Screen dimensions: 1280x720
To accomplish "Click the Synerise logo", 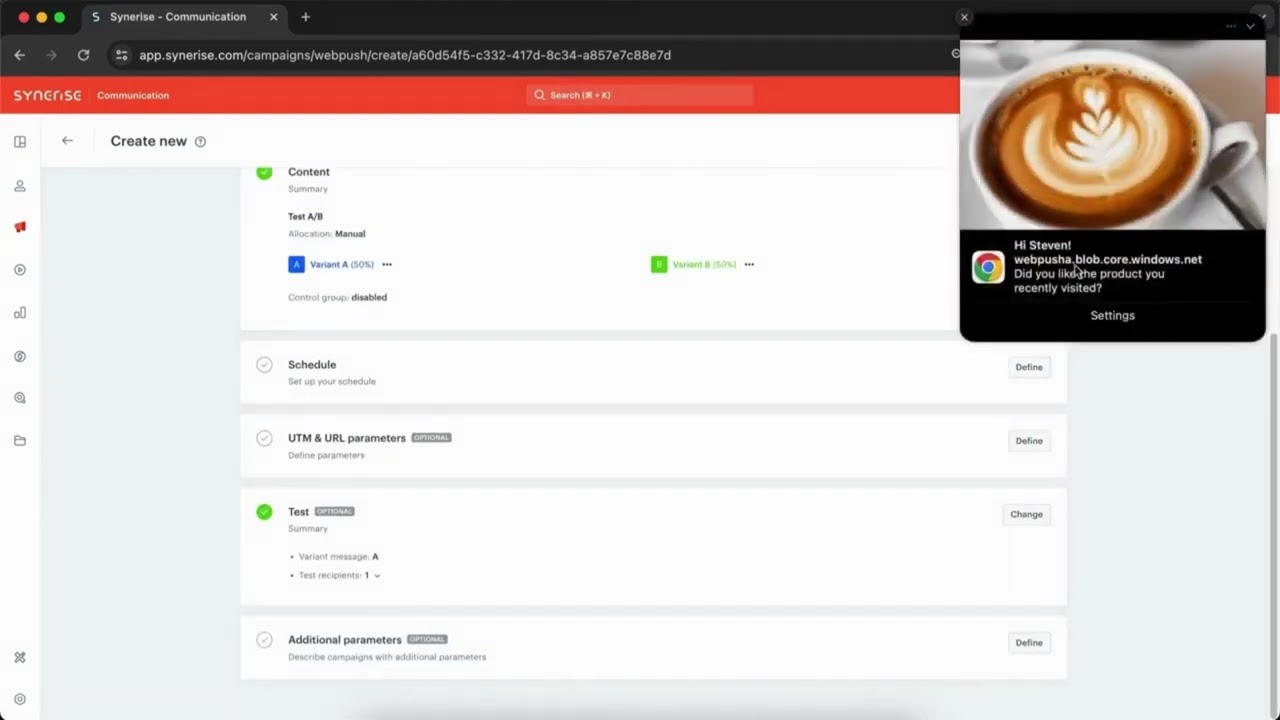I will pyautogui.click(x=47, y=95).
